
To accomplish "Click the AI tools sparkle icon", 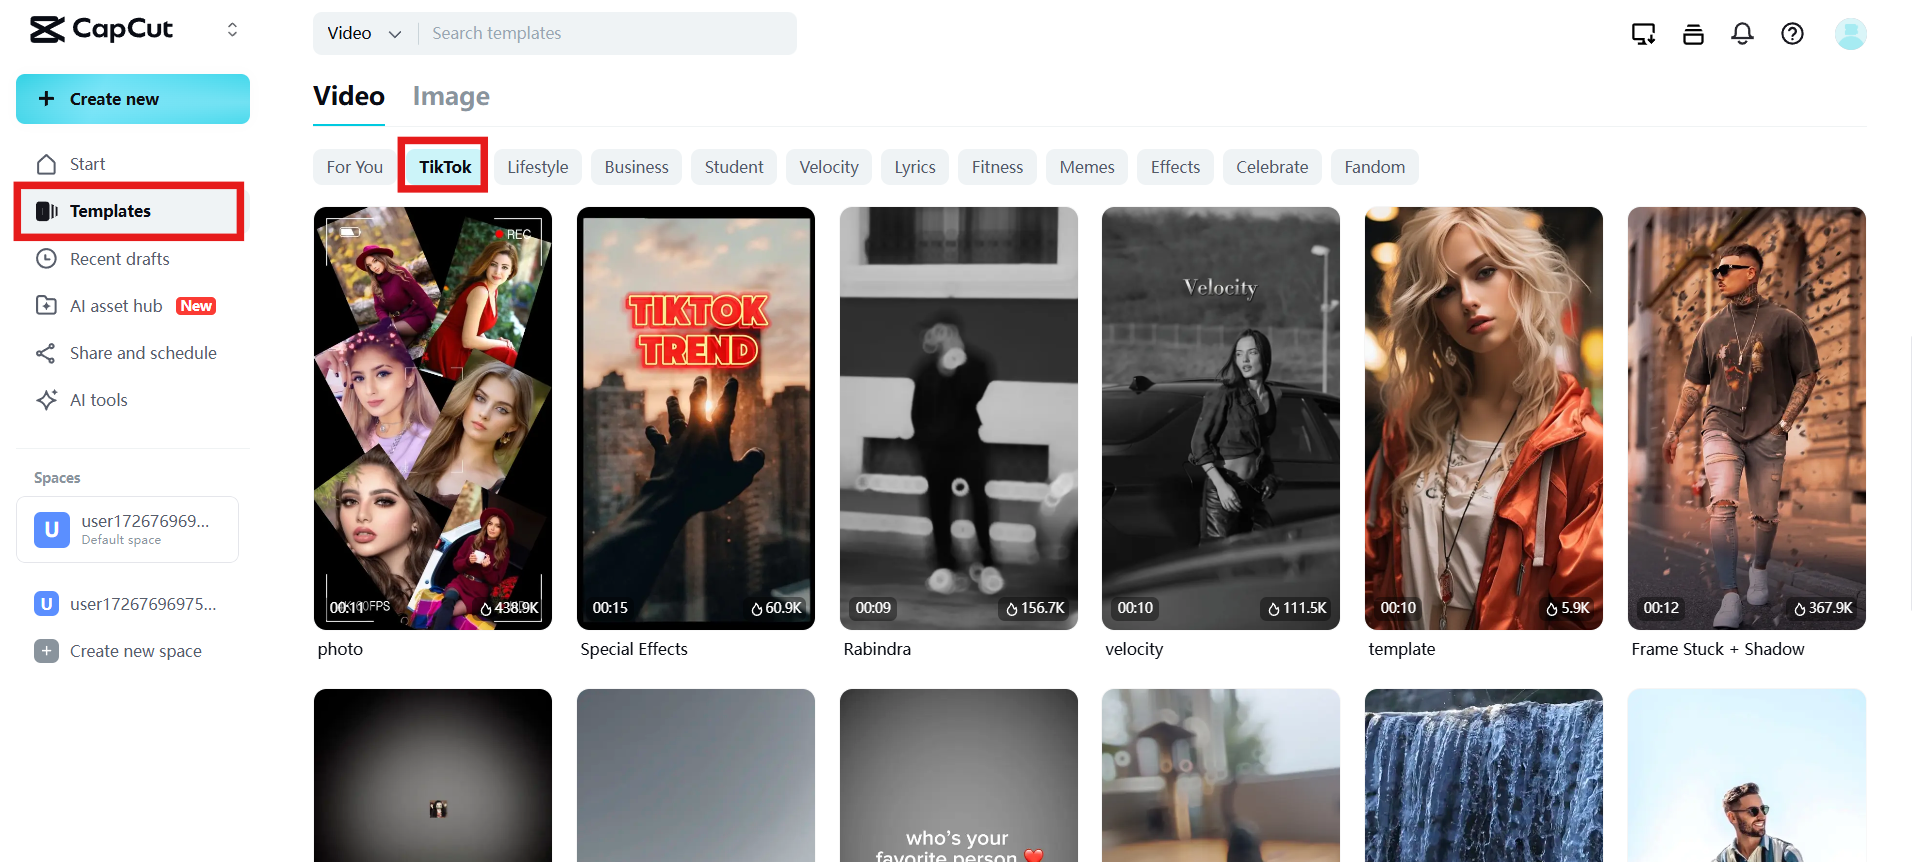I will (x=46, y=400).
